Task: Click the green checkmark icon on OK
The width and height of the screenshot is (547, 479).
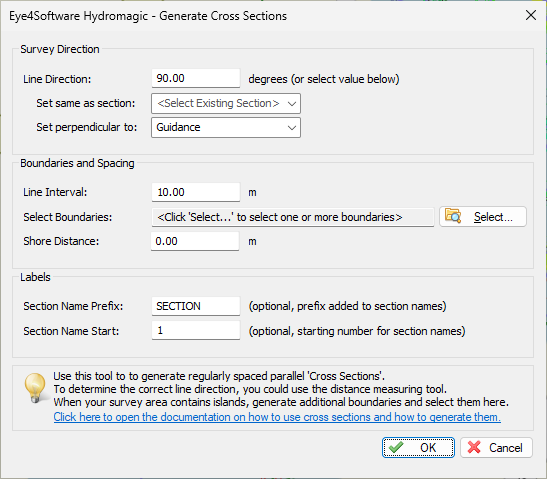Action: (x=396, y=447)
